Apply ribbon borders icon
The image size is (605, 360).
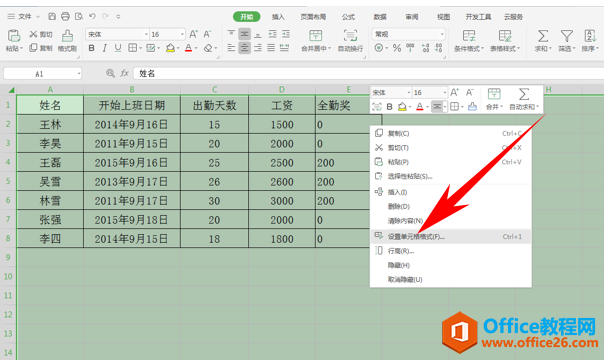coord(132,48)
